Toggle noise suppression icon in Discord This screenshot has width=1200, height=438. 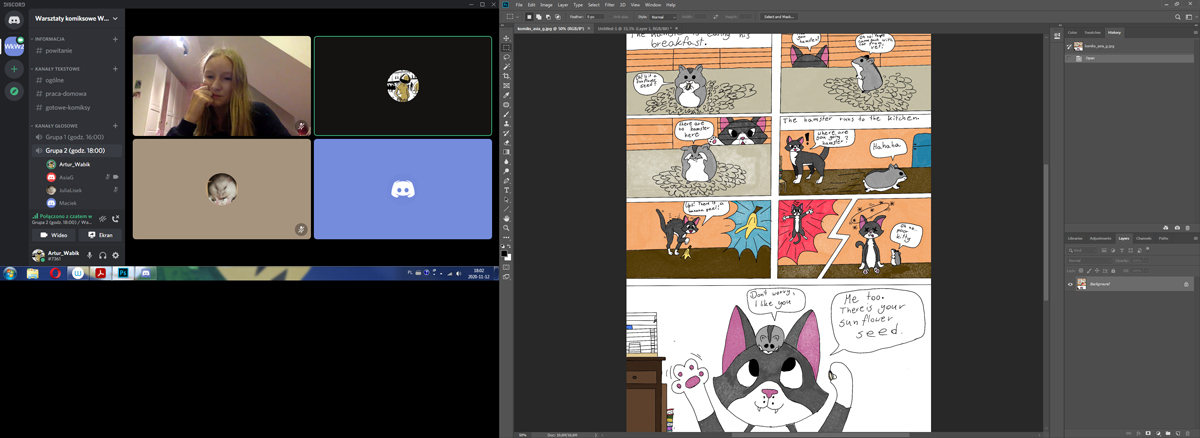[102, 219]
